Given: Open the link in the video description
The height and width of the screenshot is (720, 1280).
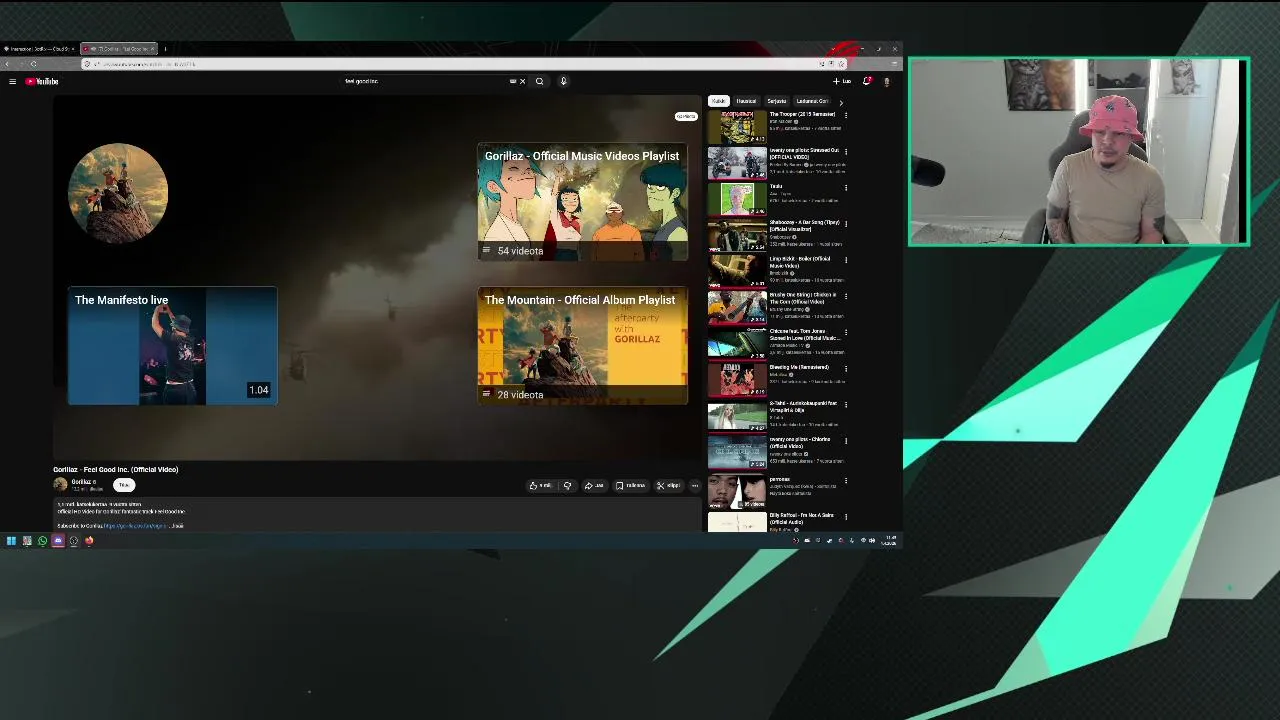Looking at the screenshot, I should (135, 526).
